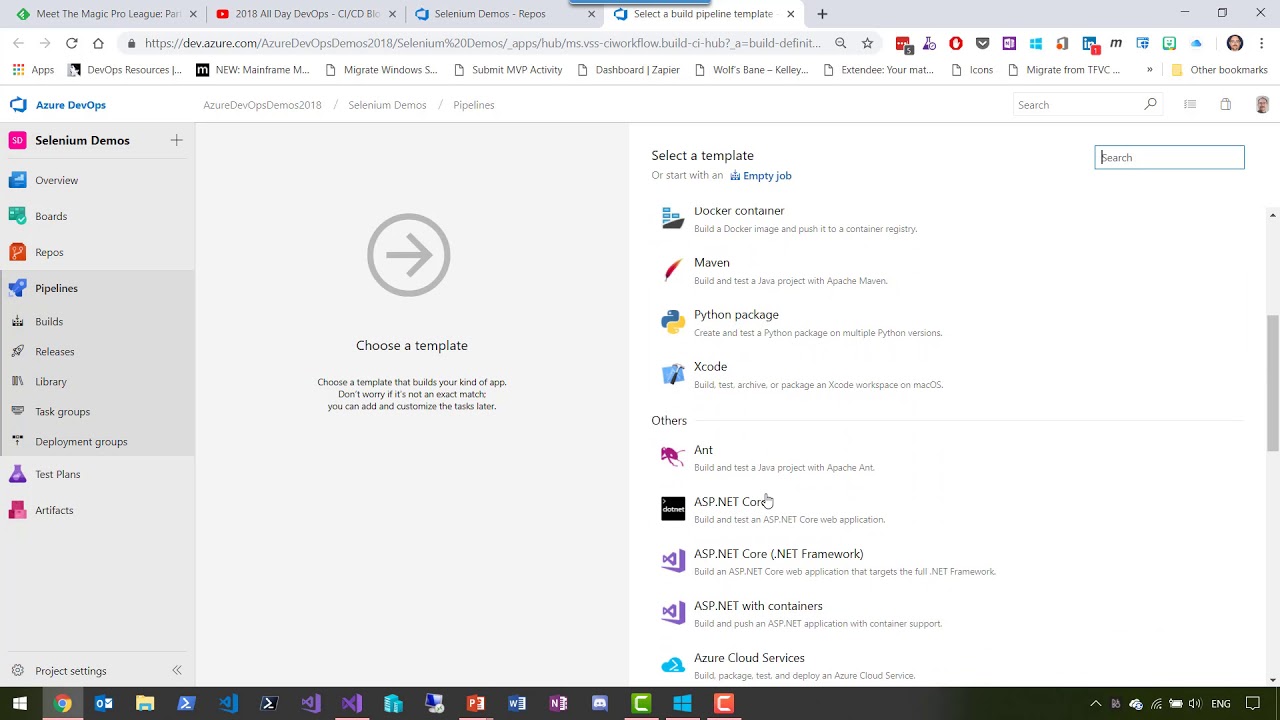Switch to 2018 All Day DevOps tab
1280x720 pixels.
[306, 14]
